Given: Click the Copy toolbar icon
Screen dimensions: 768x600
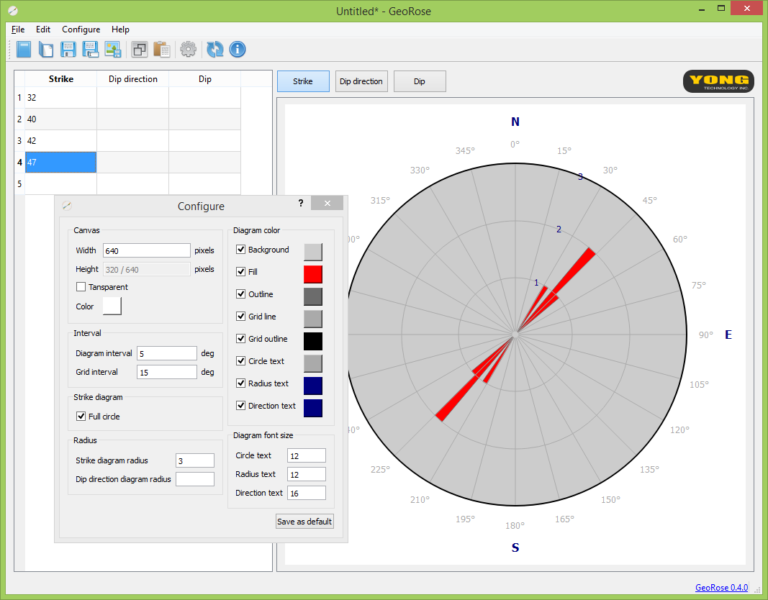Looking at the screenshot, I should tap(140, 49).
